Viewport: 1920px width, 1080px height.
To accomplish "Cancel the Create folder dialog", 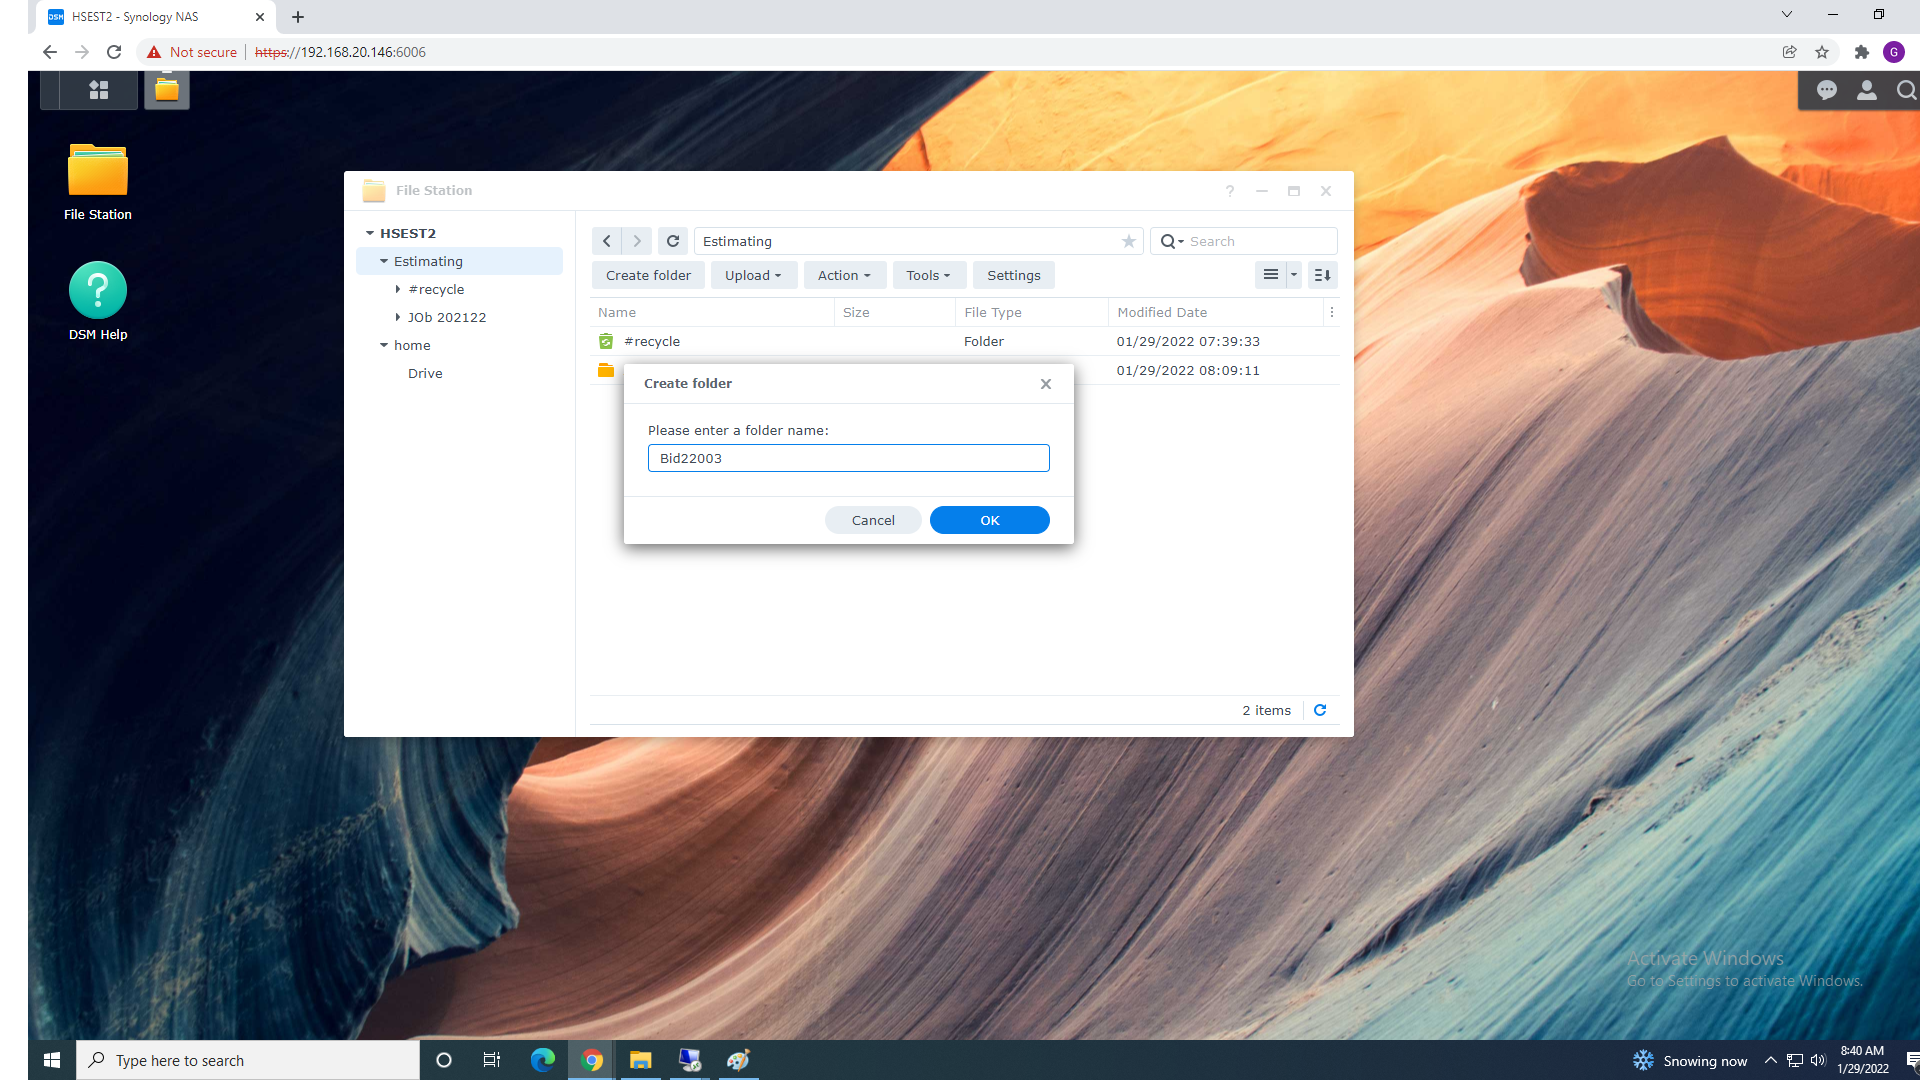I will (872, 520).
